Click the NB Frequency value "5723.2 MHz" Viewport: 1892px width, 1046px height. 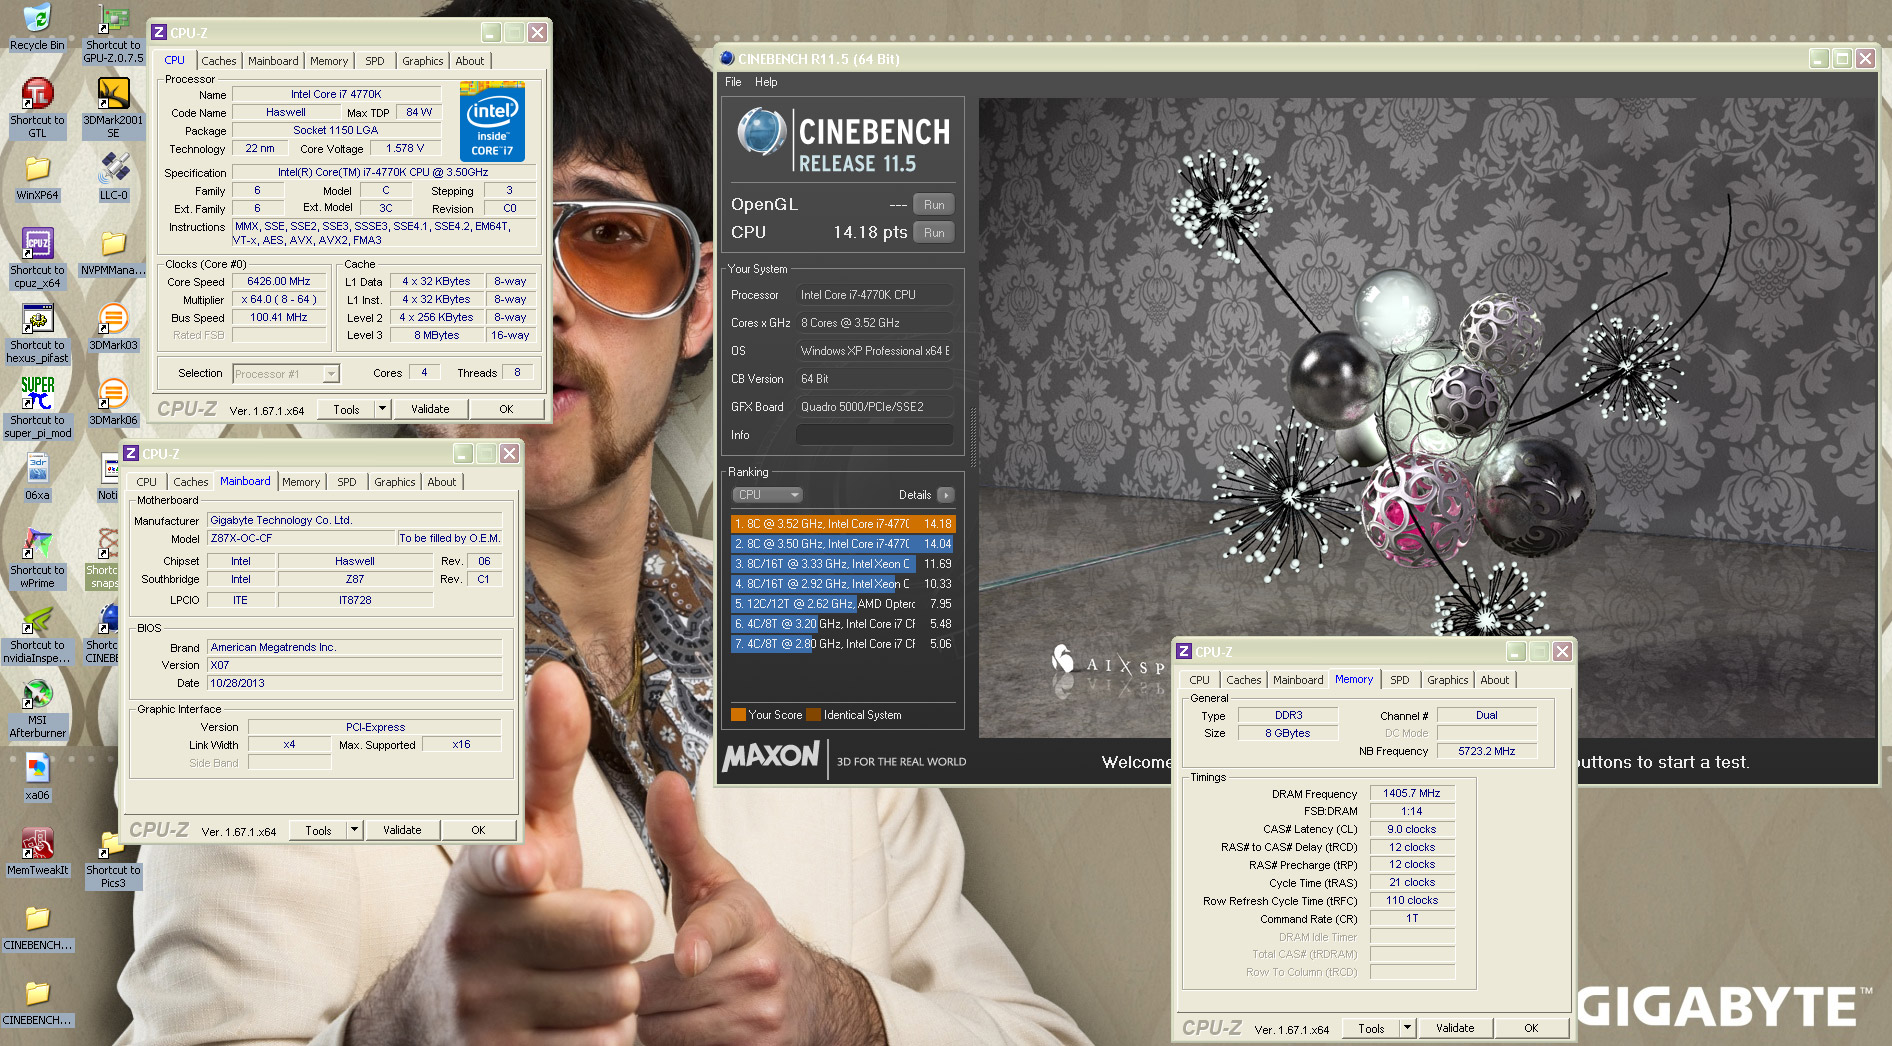coord(1486,751)
